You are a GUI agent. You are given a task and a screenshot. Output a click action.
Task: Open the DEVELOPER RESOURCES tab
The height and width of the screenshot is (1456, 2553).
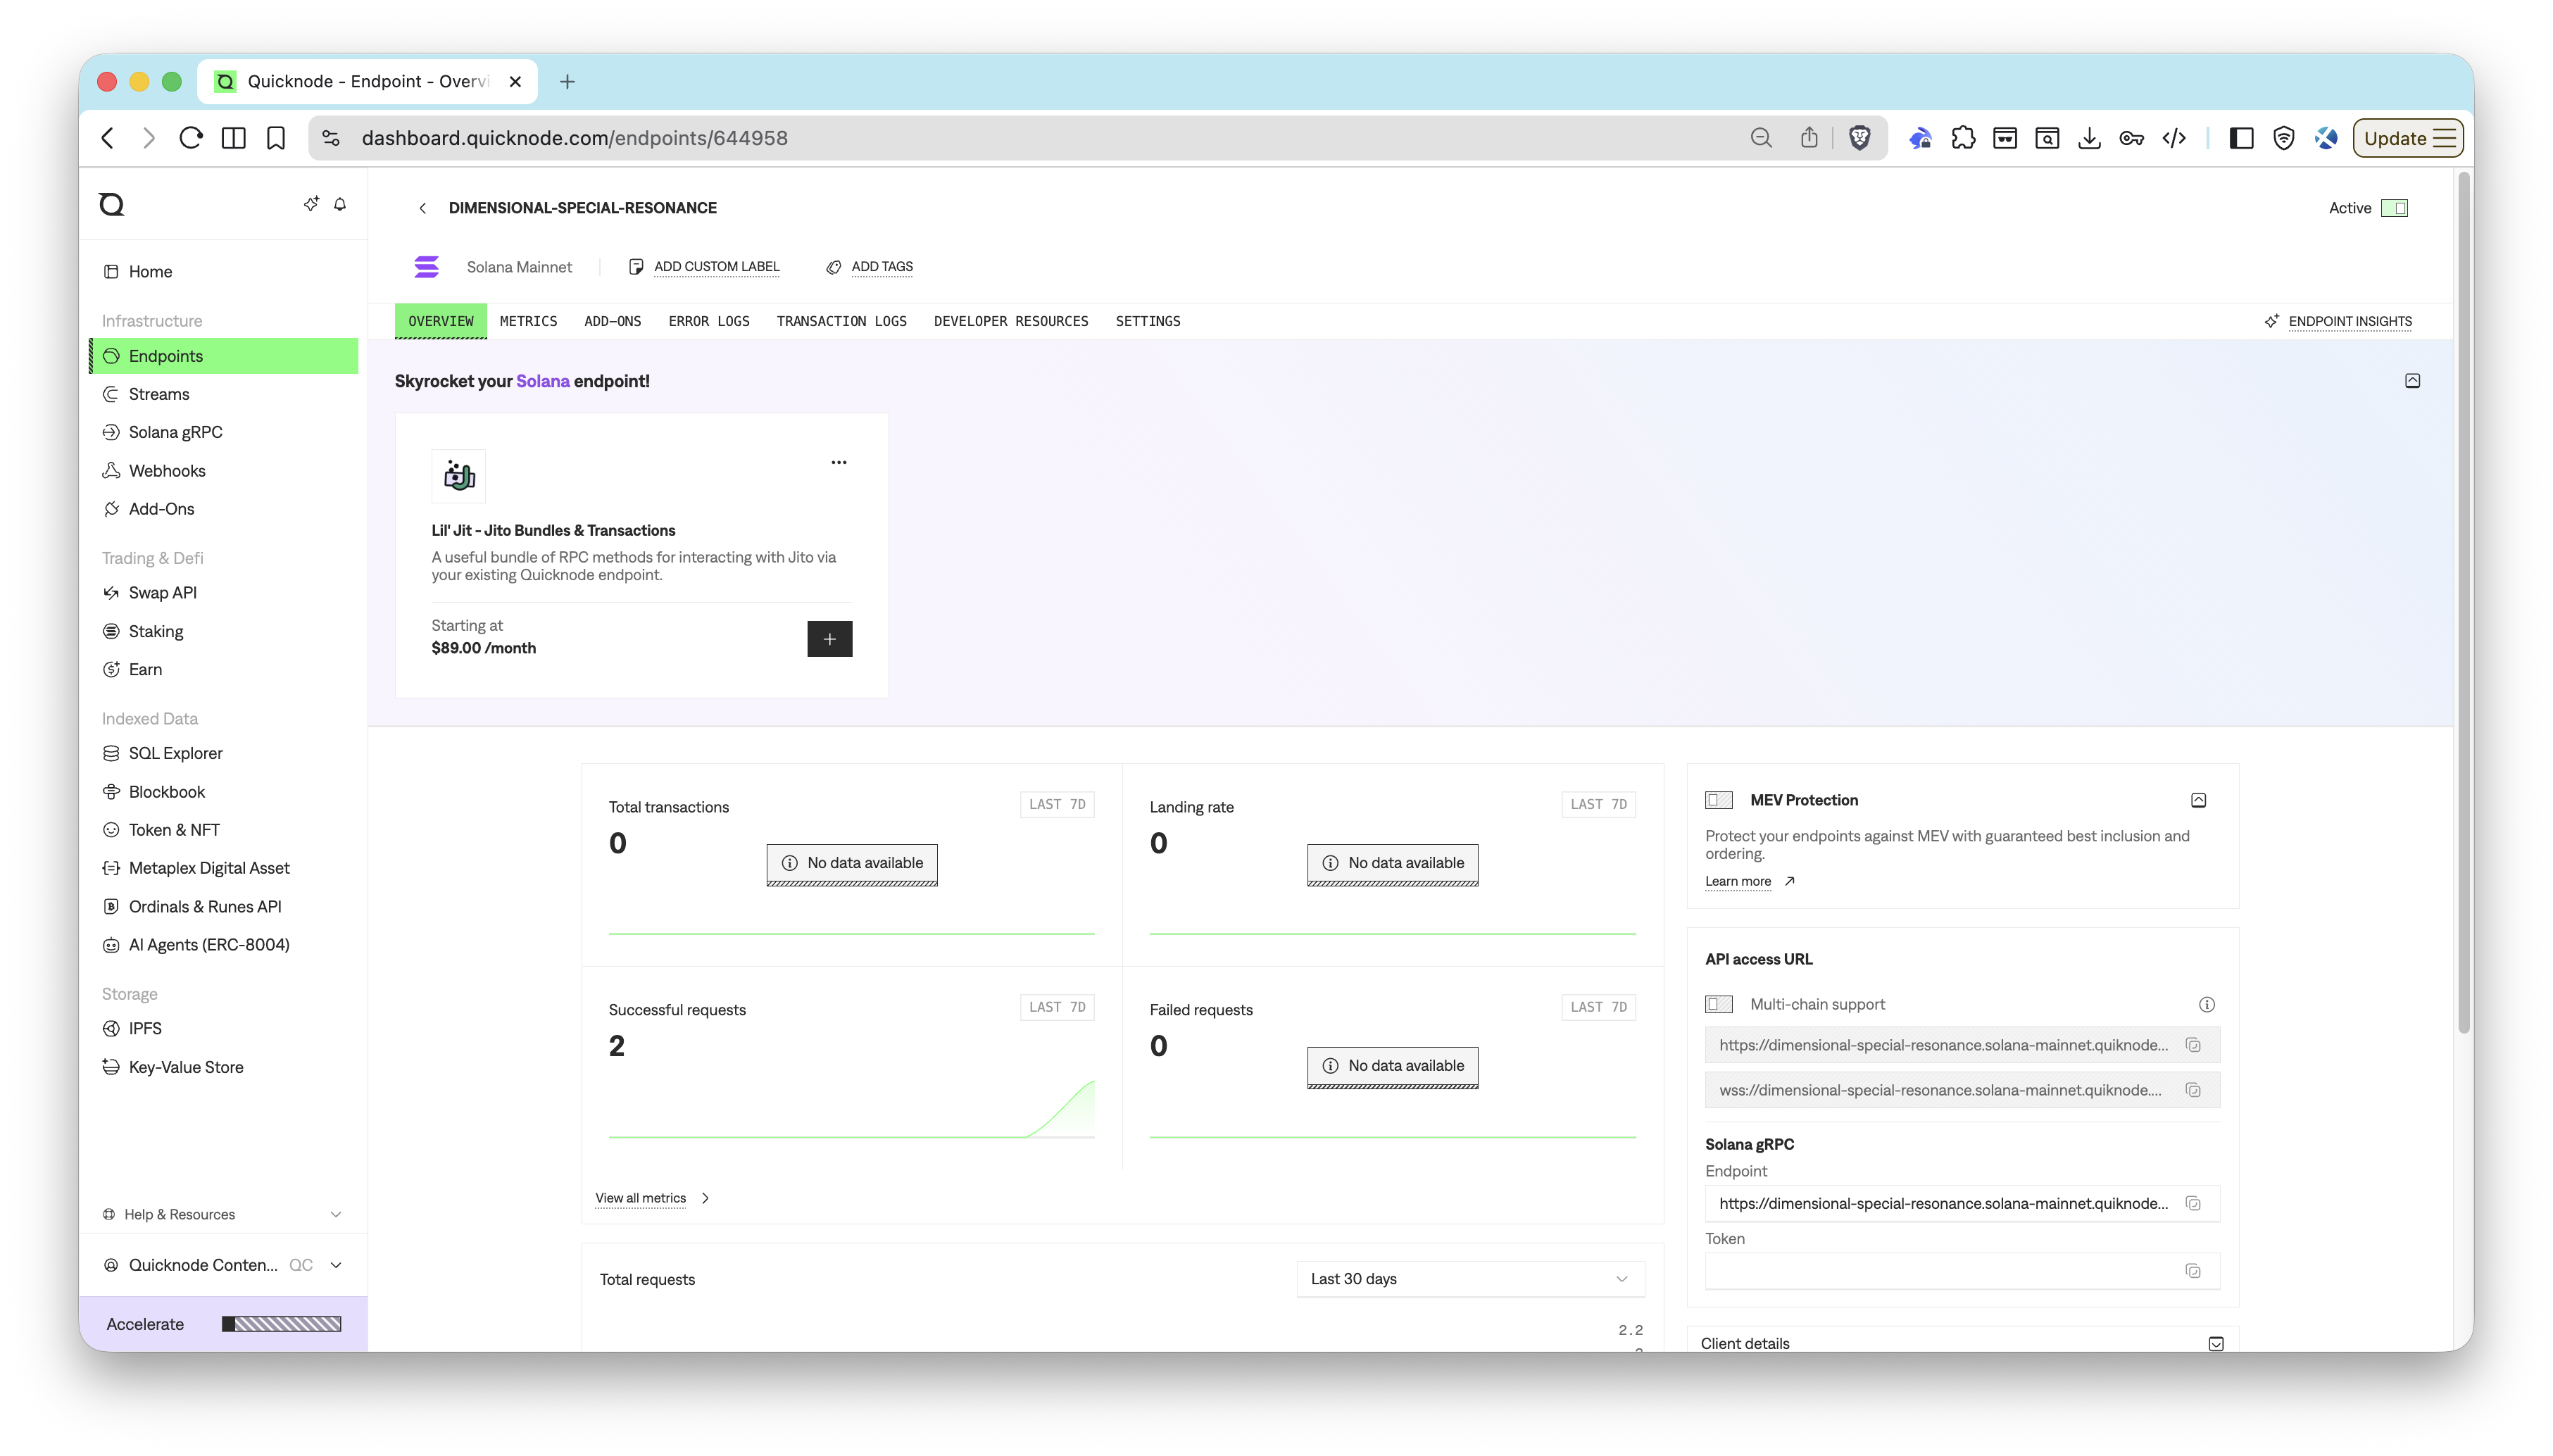(x=1010, y=321)
